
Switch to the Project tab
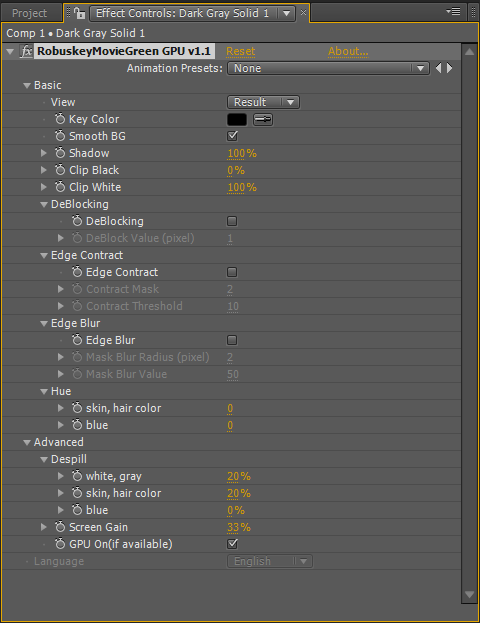point(29,13)
